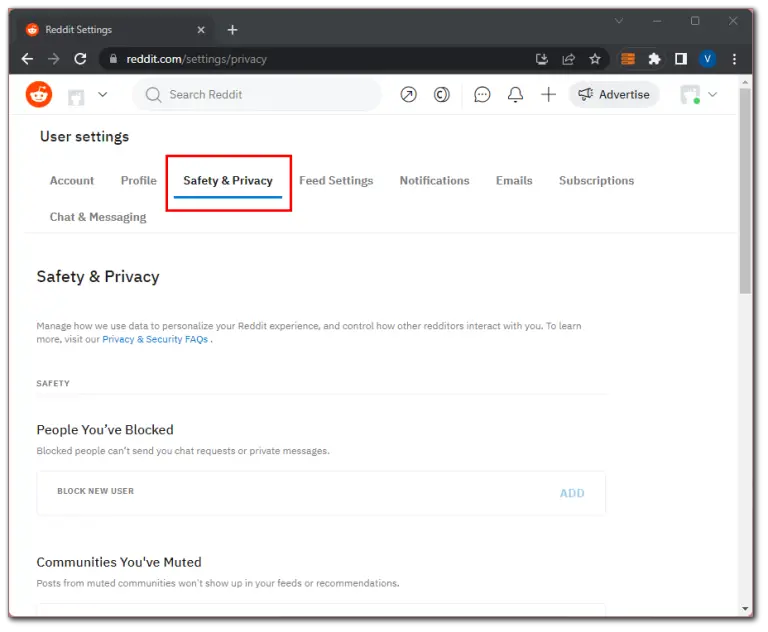
Task: Open the Notifications bell icon
Action: click(515, 95)
